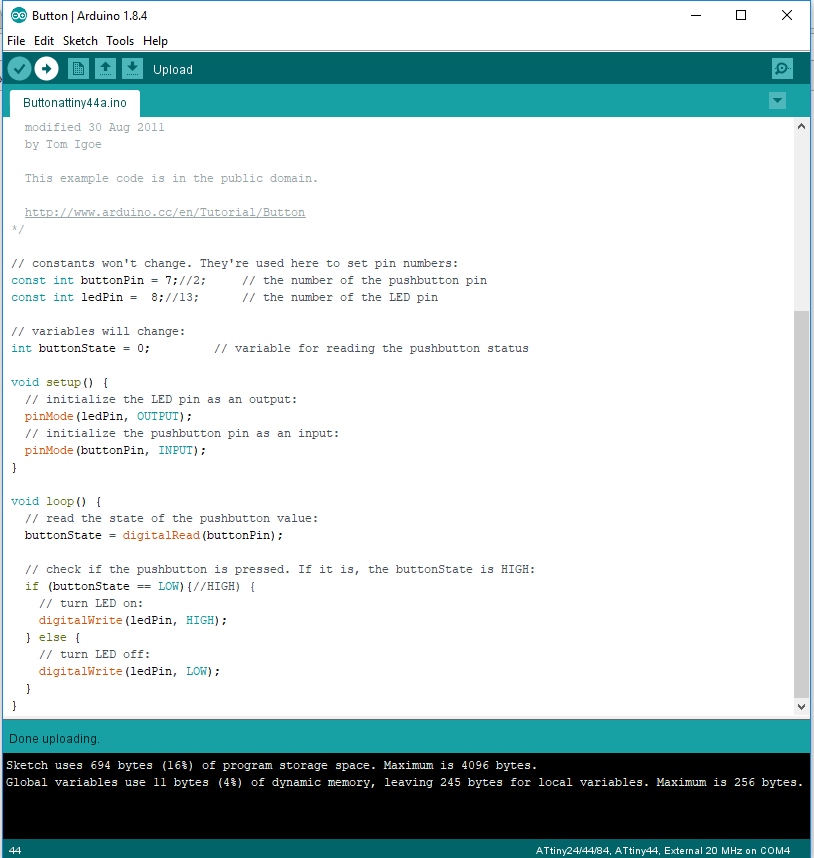Viewport: 814px width, 858px height.
Task: Click 'Sketch uses 694 bytes' console line
Action: 271,765
